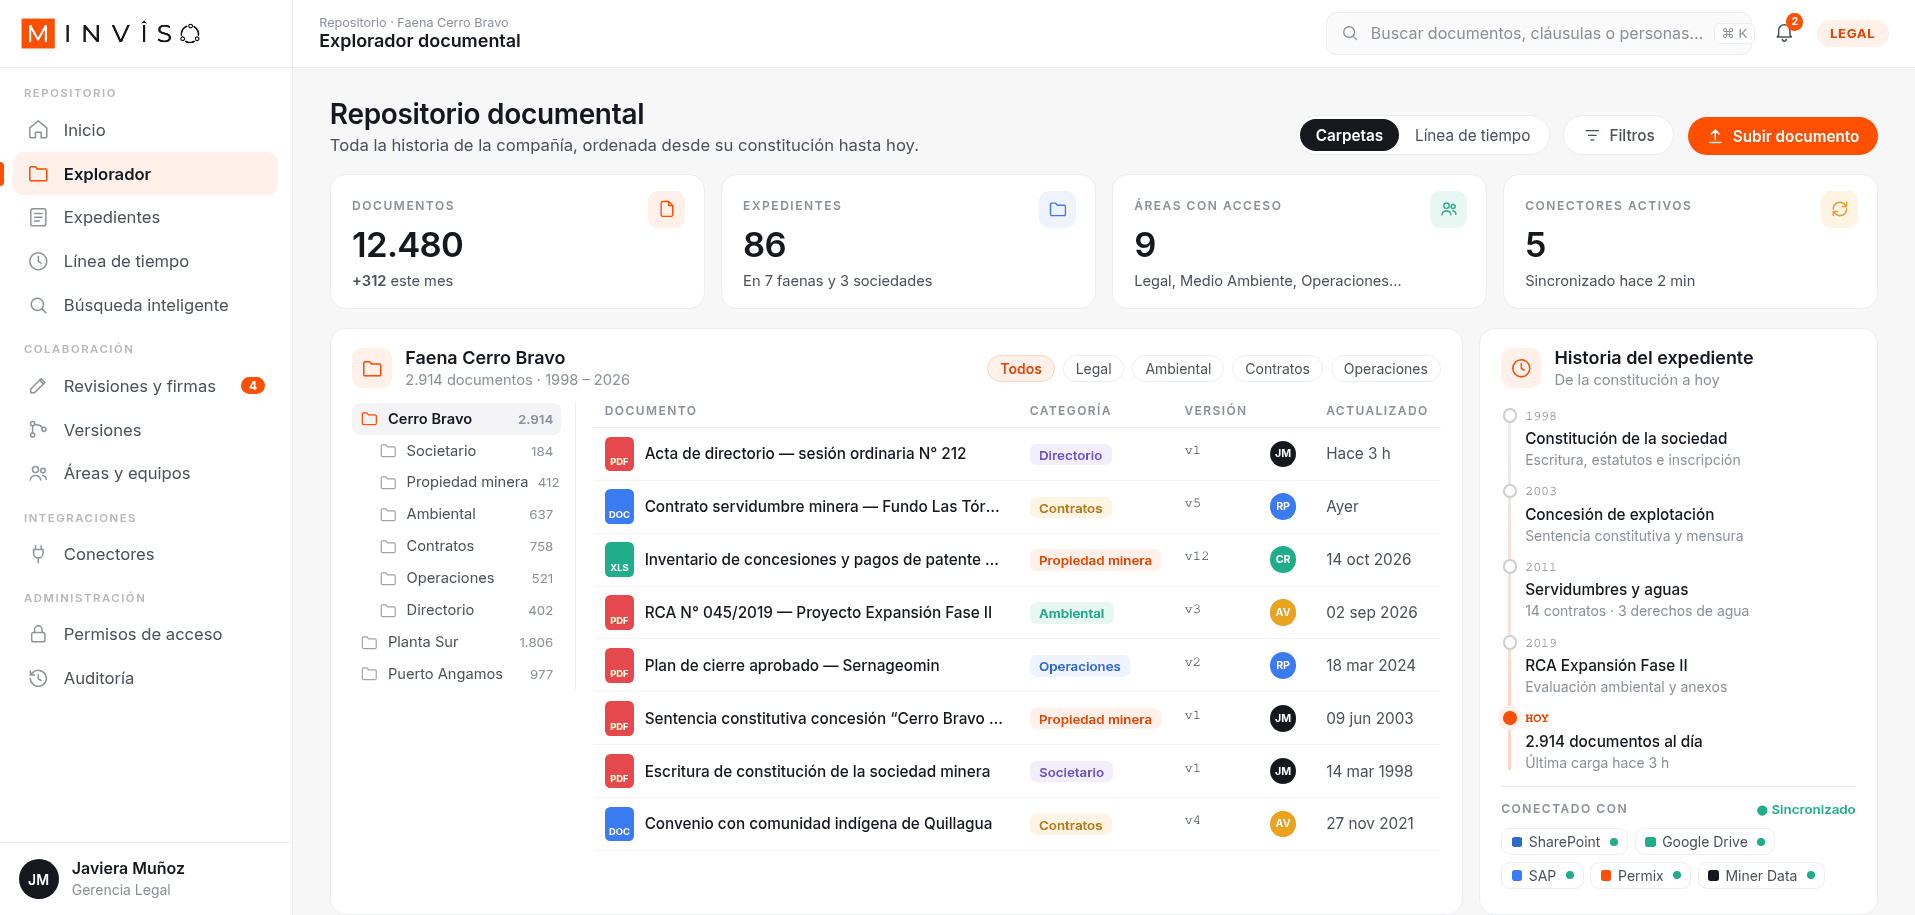
Task: Focus the document search field
Action: pos(1539,33)
